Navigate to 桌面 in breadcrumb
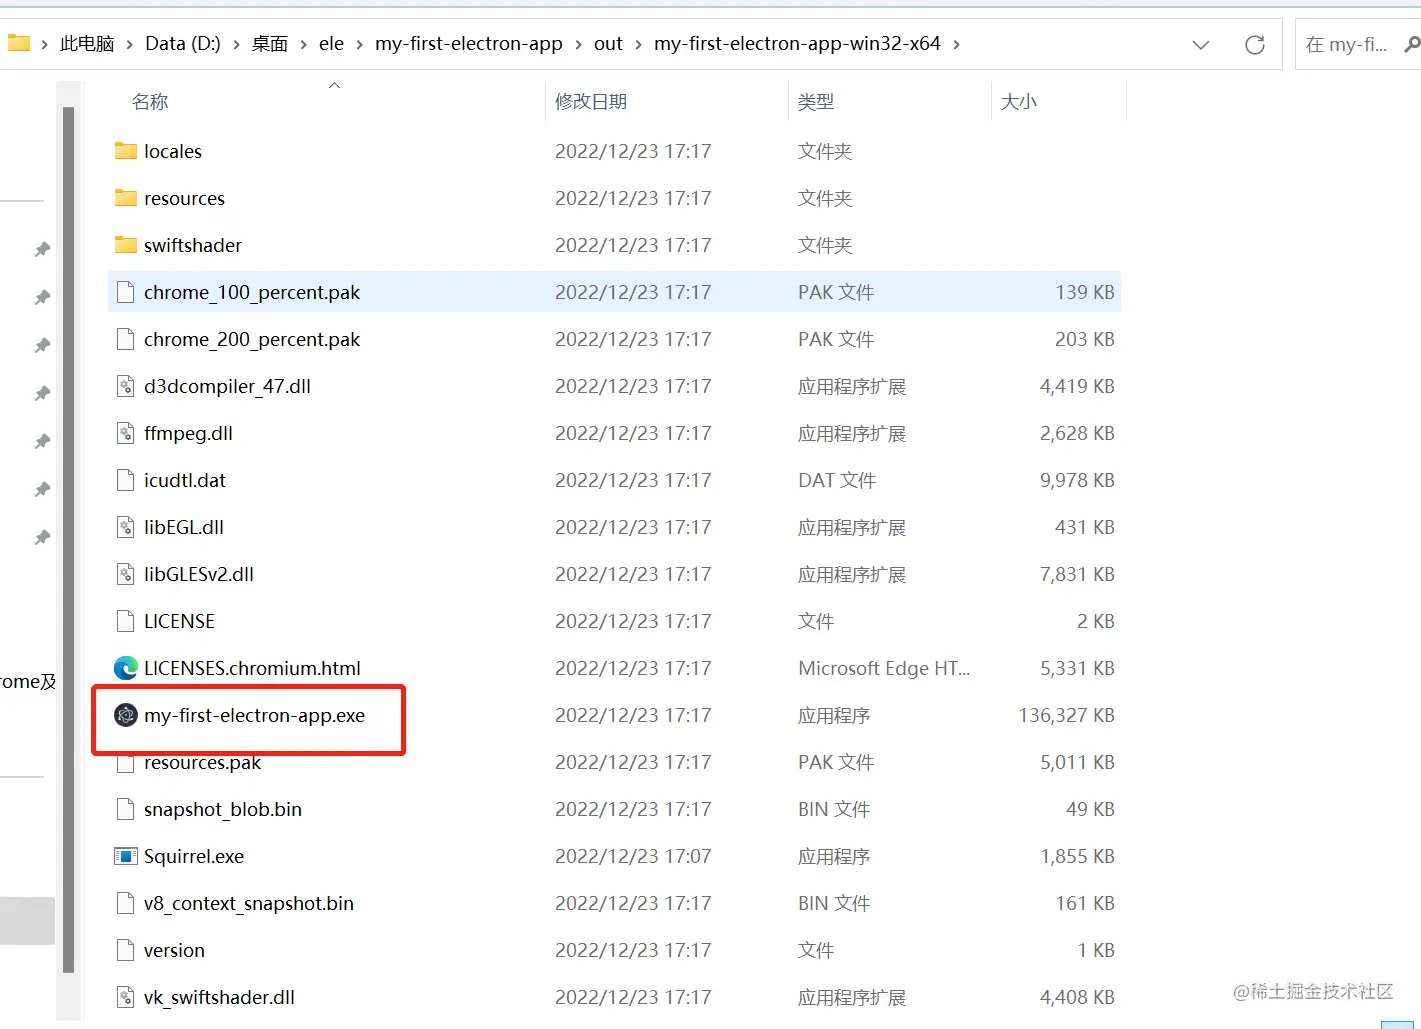This screenshot has width=1421, height=1029. click(x=270, y=44)
